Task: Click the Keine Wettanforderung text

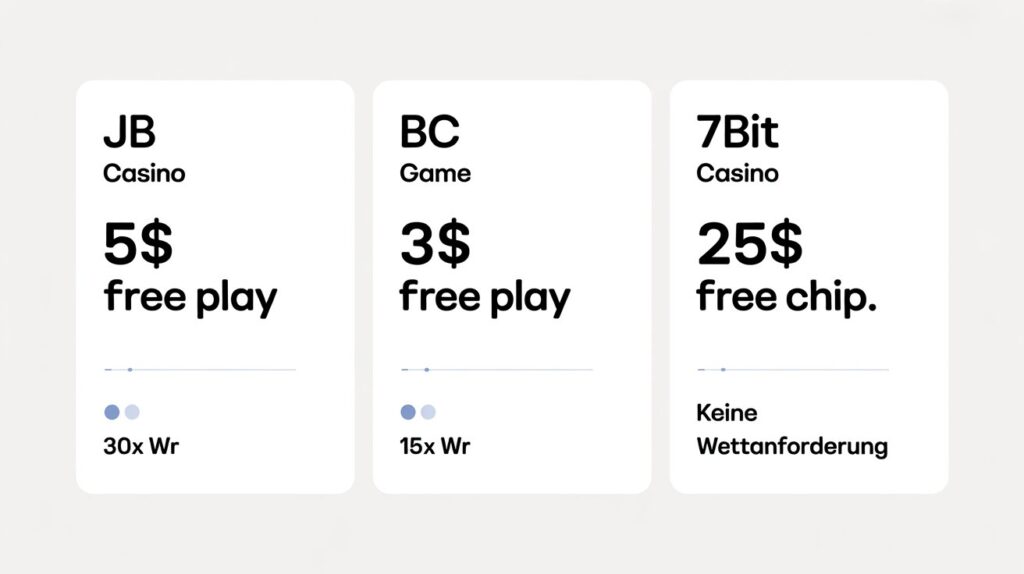Action: click(x=791, y=429)
